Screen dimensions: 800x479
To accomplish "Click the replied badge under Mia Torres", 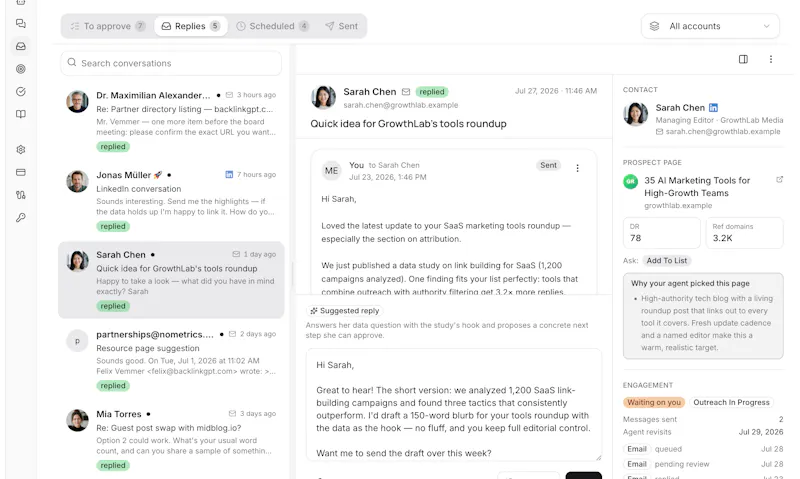I will point(113,465).
